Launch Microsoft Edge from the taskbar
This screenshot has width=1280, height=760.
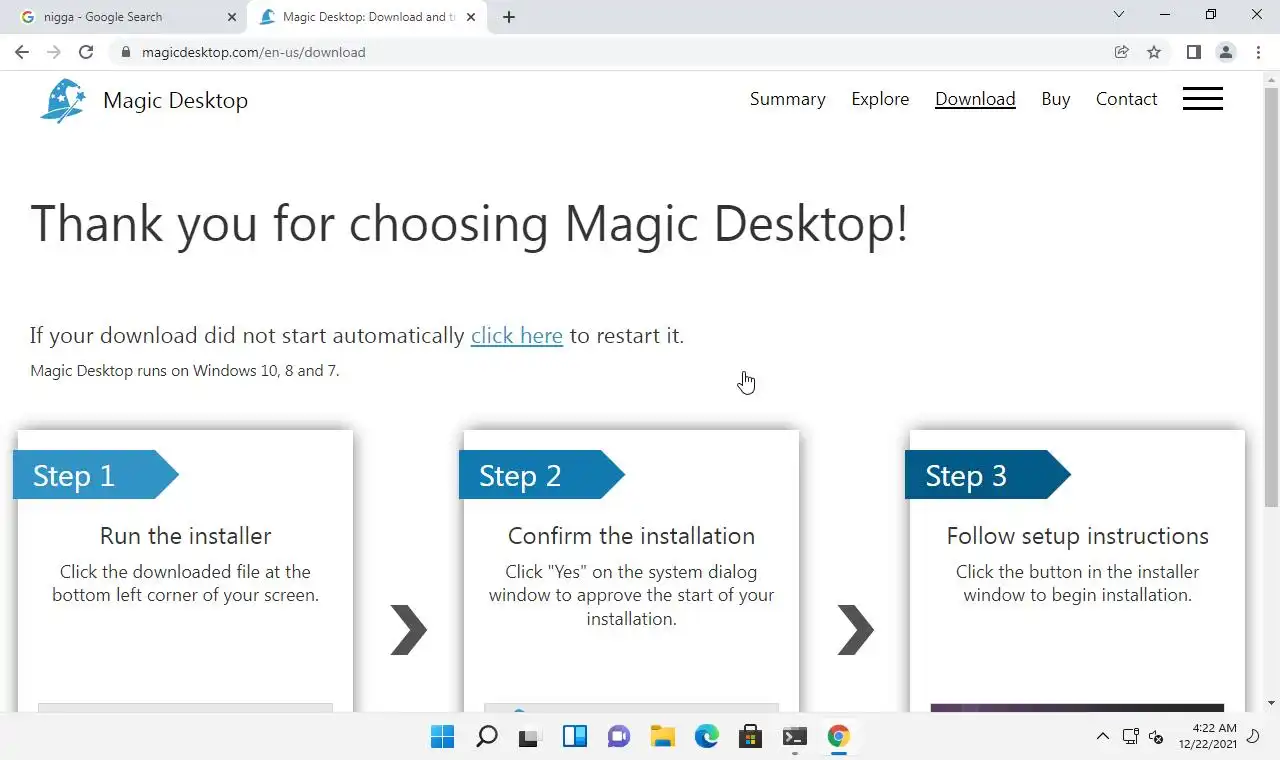[x=707, y=737]
